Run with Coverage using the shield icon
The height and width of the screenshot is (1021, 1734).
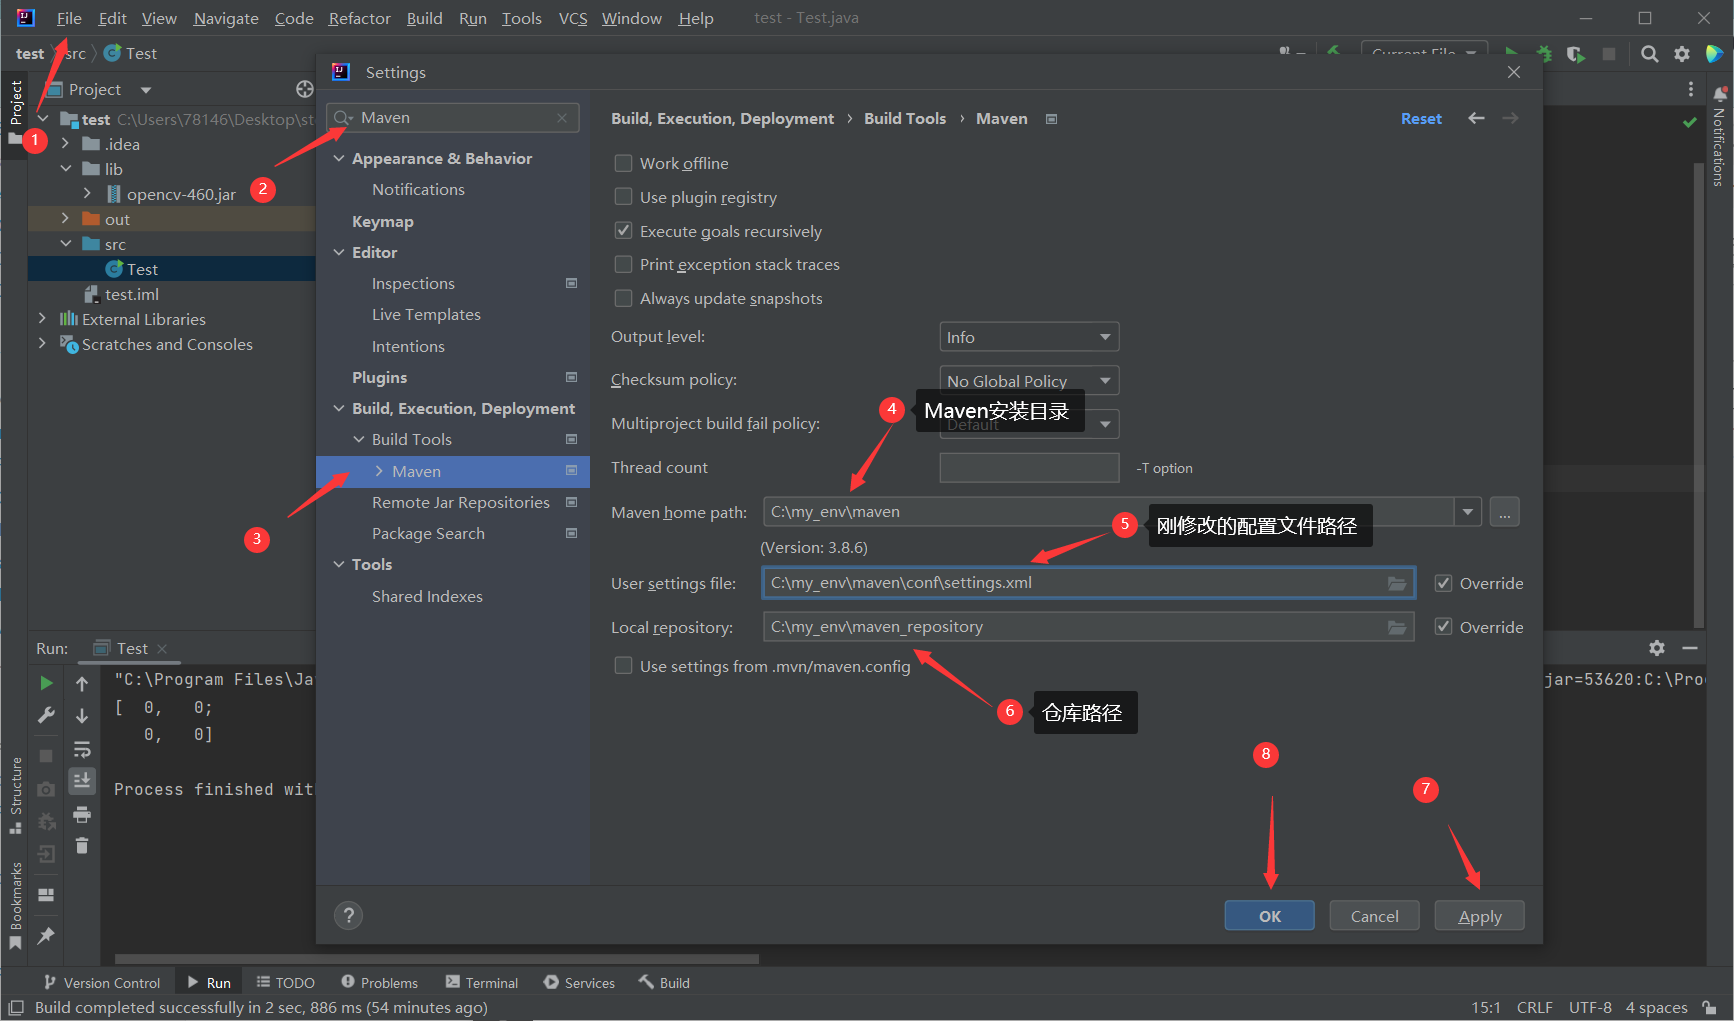pyautogui.click(x=1576, y=54)
